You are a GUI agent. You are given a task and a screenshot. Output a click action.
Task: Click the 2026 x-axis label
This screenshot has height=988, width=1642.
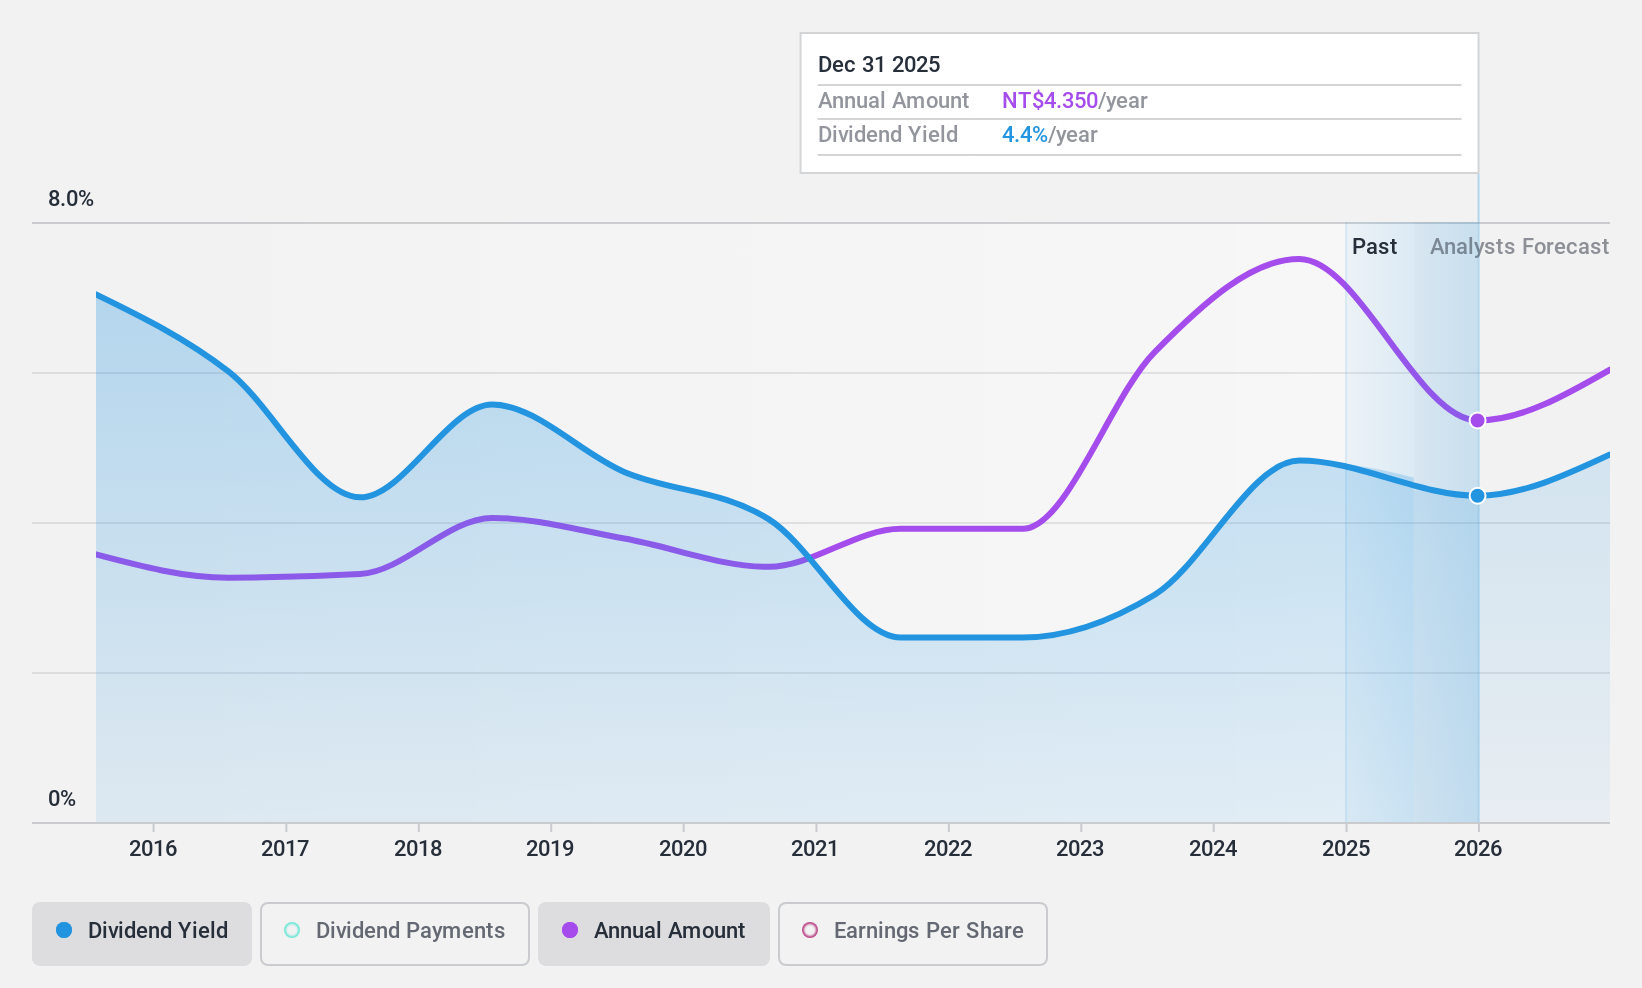coord(1478,848)
